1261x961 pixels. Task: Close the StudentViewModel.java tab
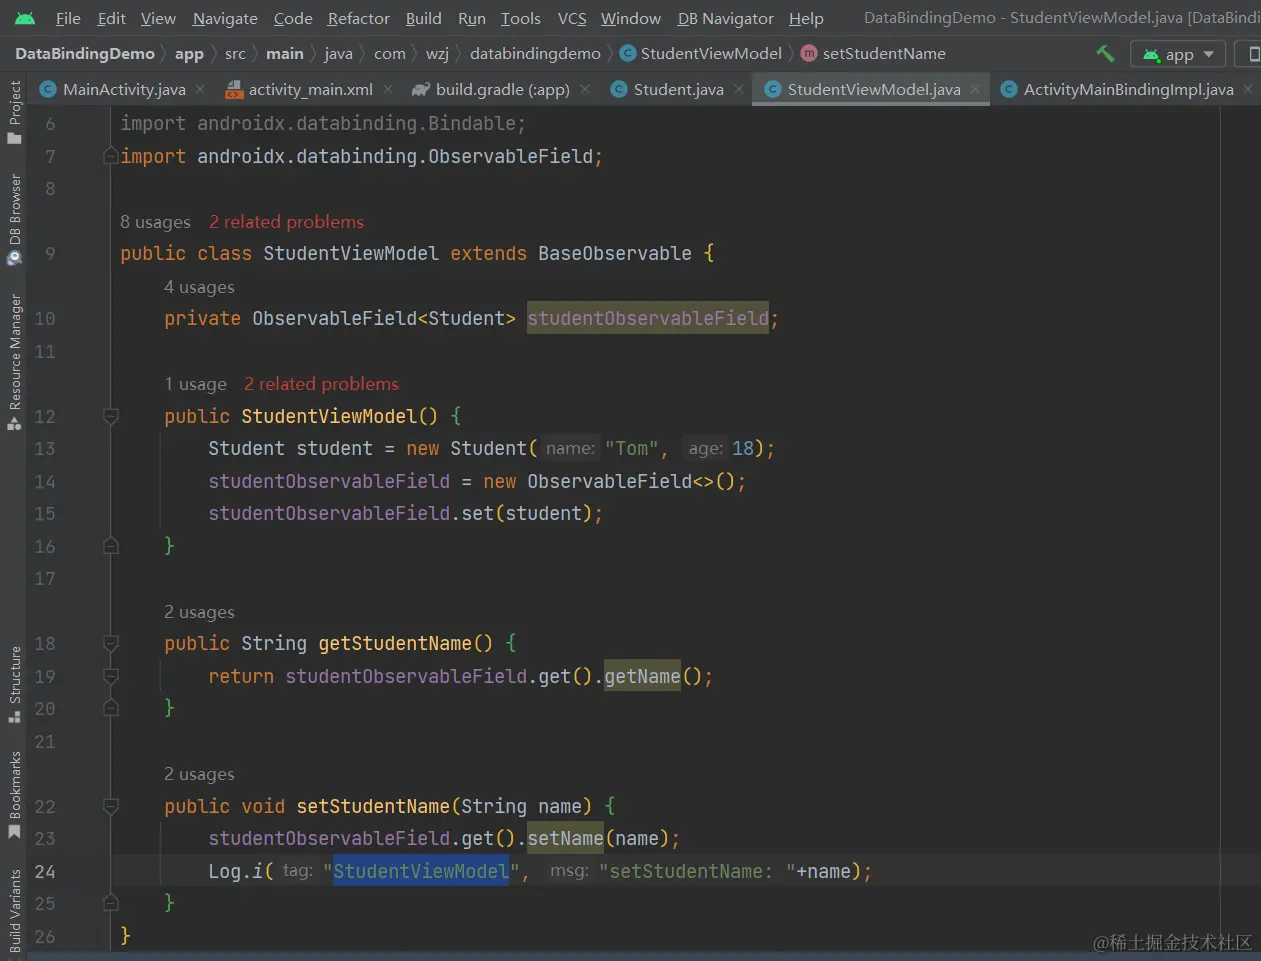975,89
